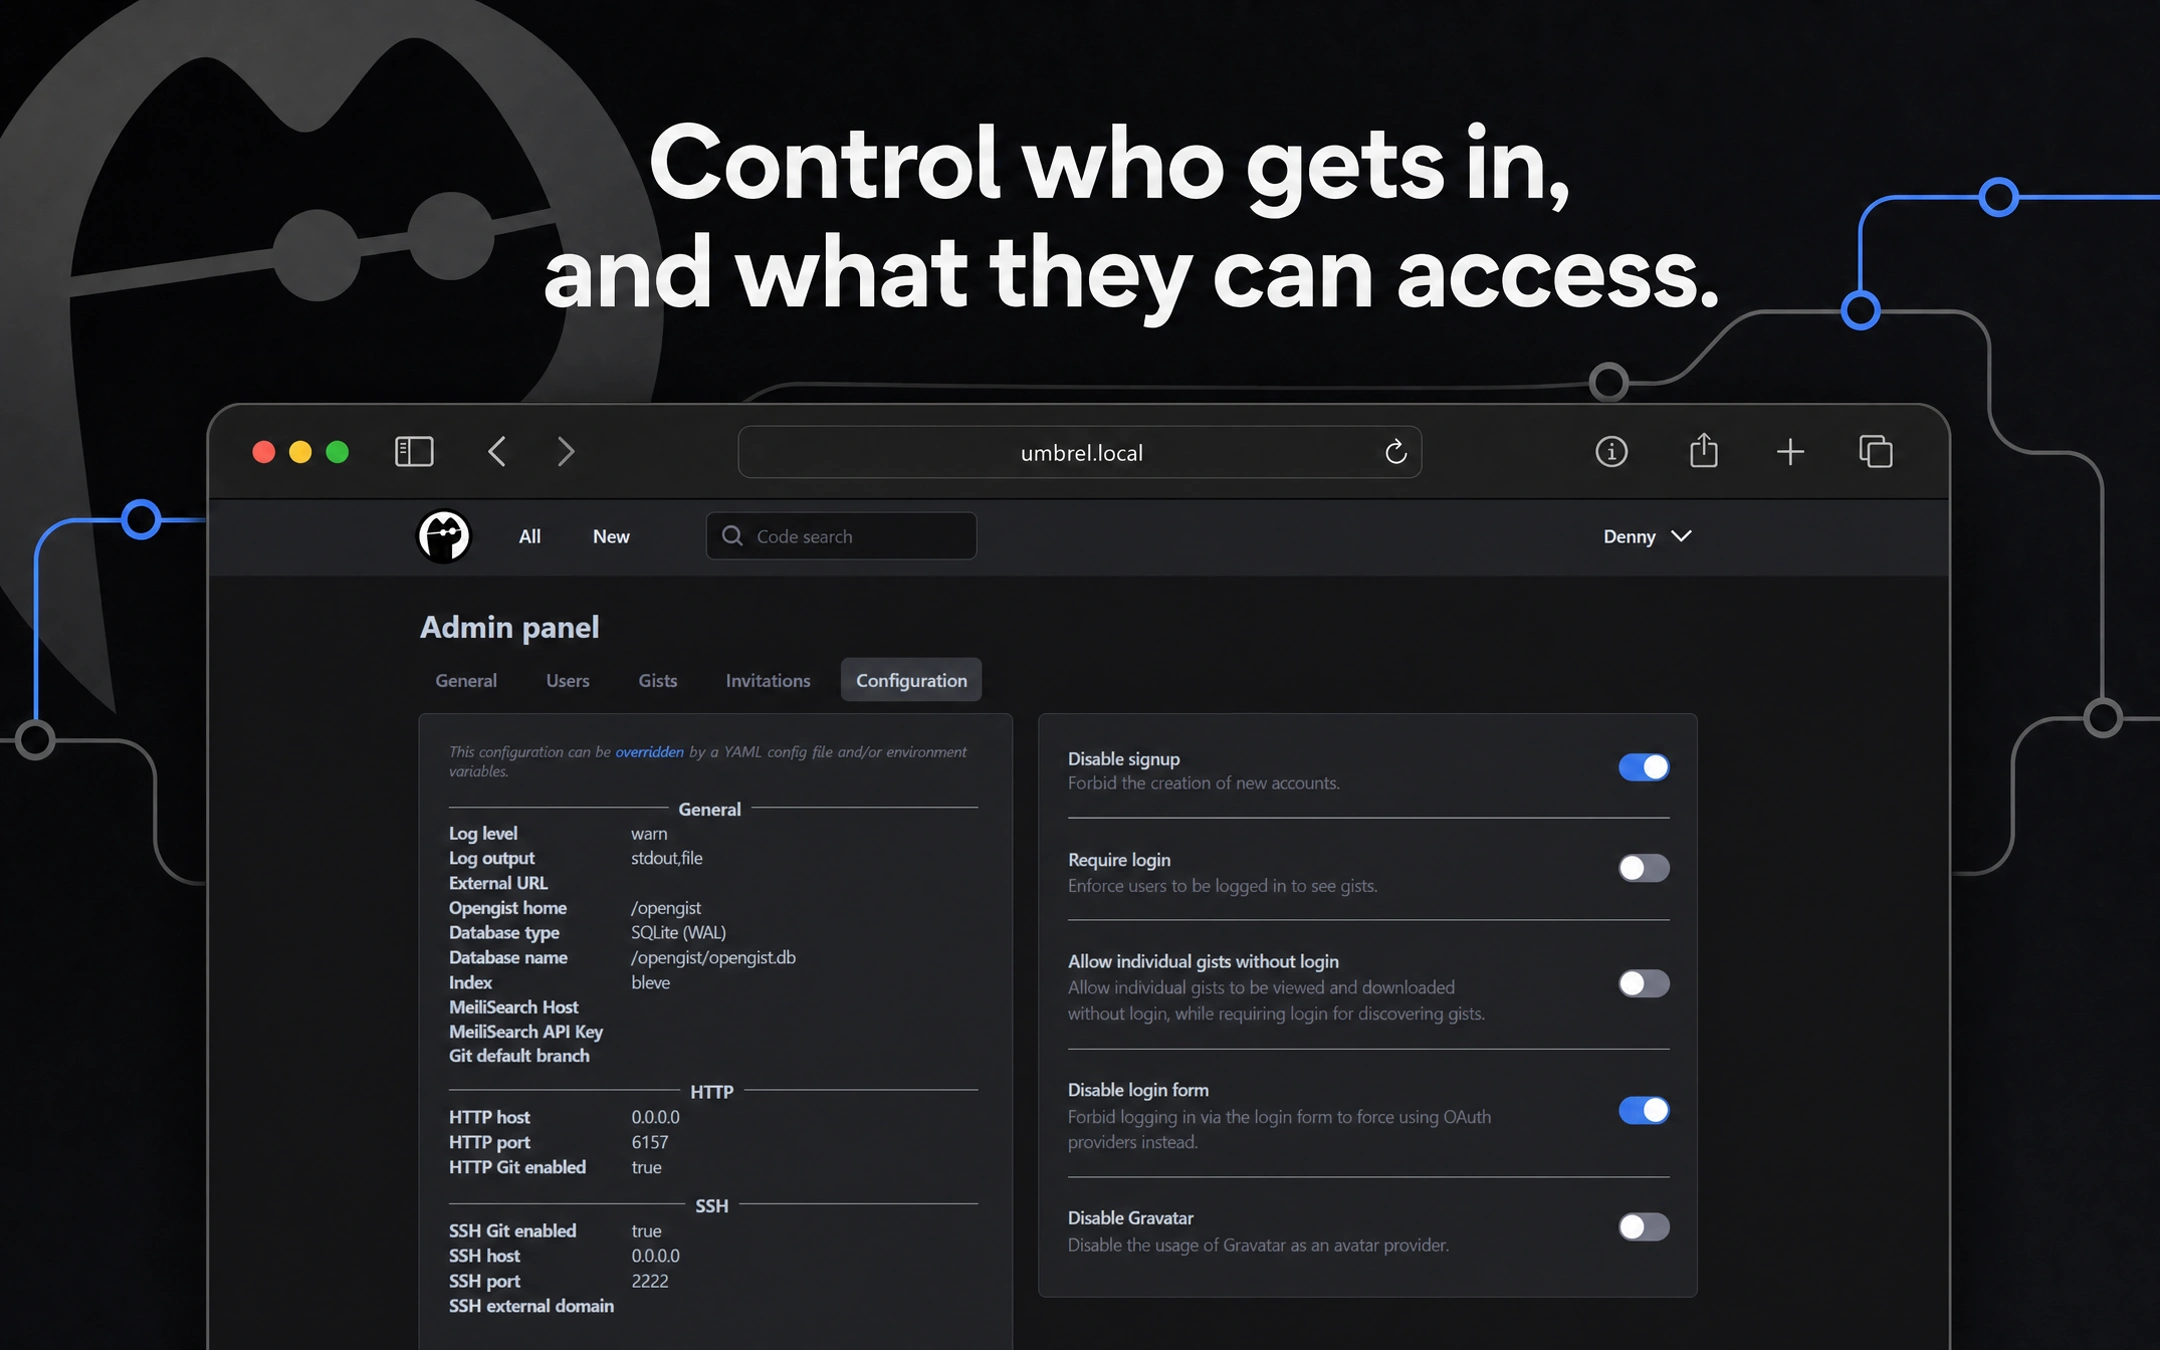Image resolution: width=2160 pixels, height=1350 pixels.
Task: Switch to the Users tab
Action: (x=568, y=681)
